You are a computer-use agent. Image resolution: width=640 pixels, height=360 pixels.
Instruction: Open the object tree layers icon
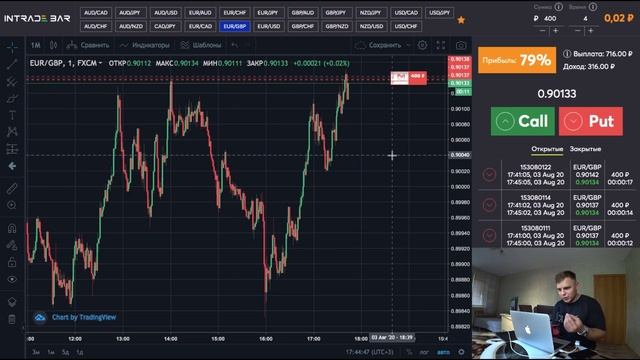coord(12,302)
